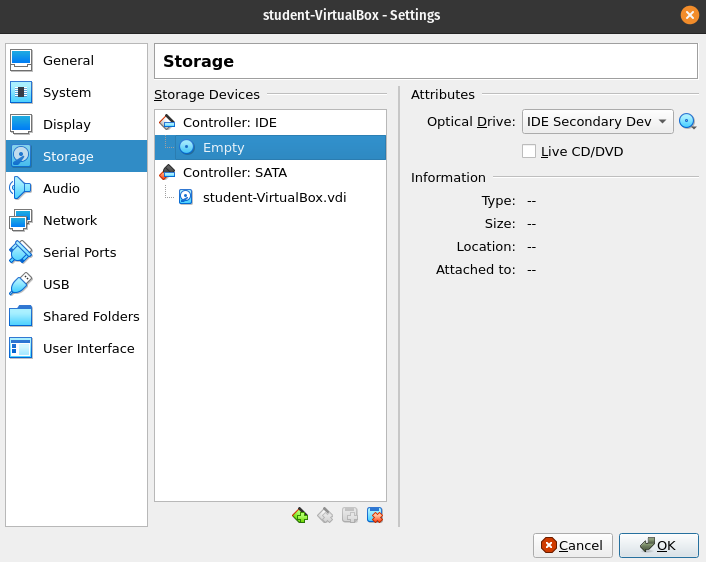The height and width of the screenshot is (562, 706).
Task: Select Controller: SATA in storage tree
Action: tap(234, 172)
